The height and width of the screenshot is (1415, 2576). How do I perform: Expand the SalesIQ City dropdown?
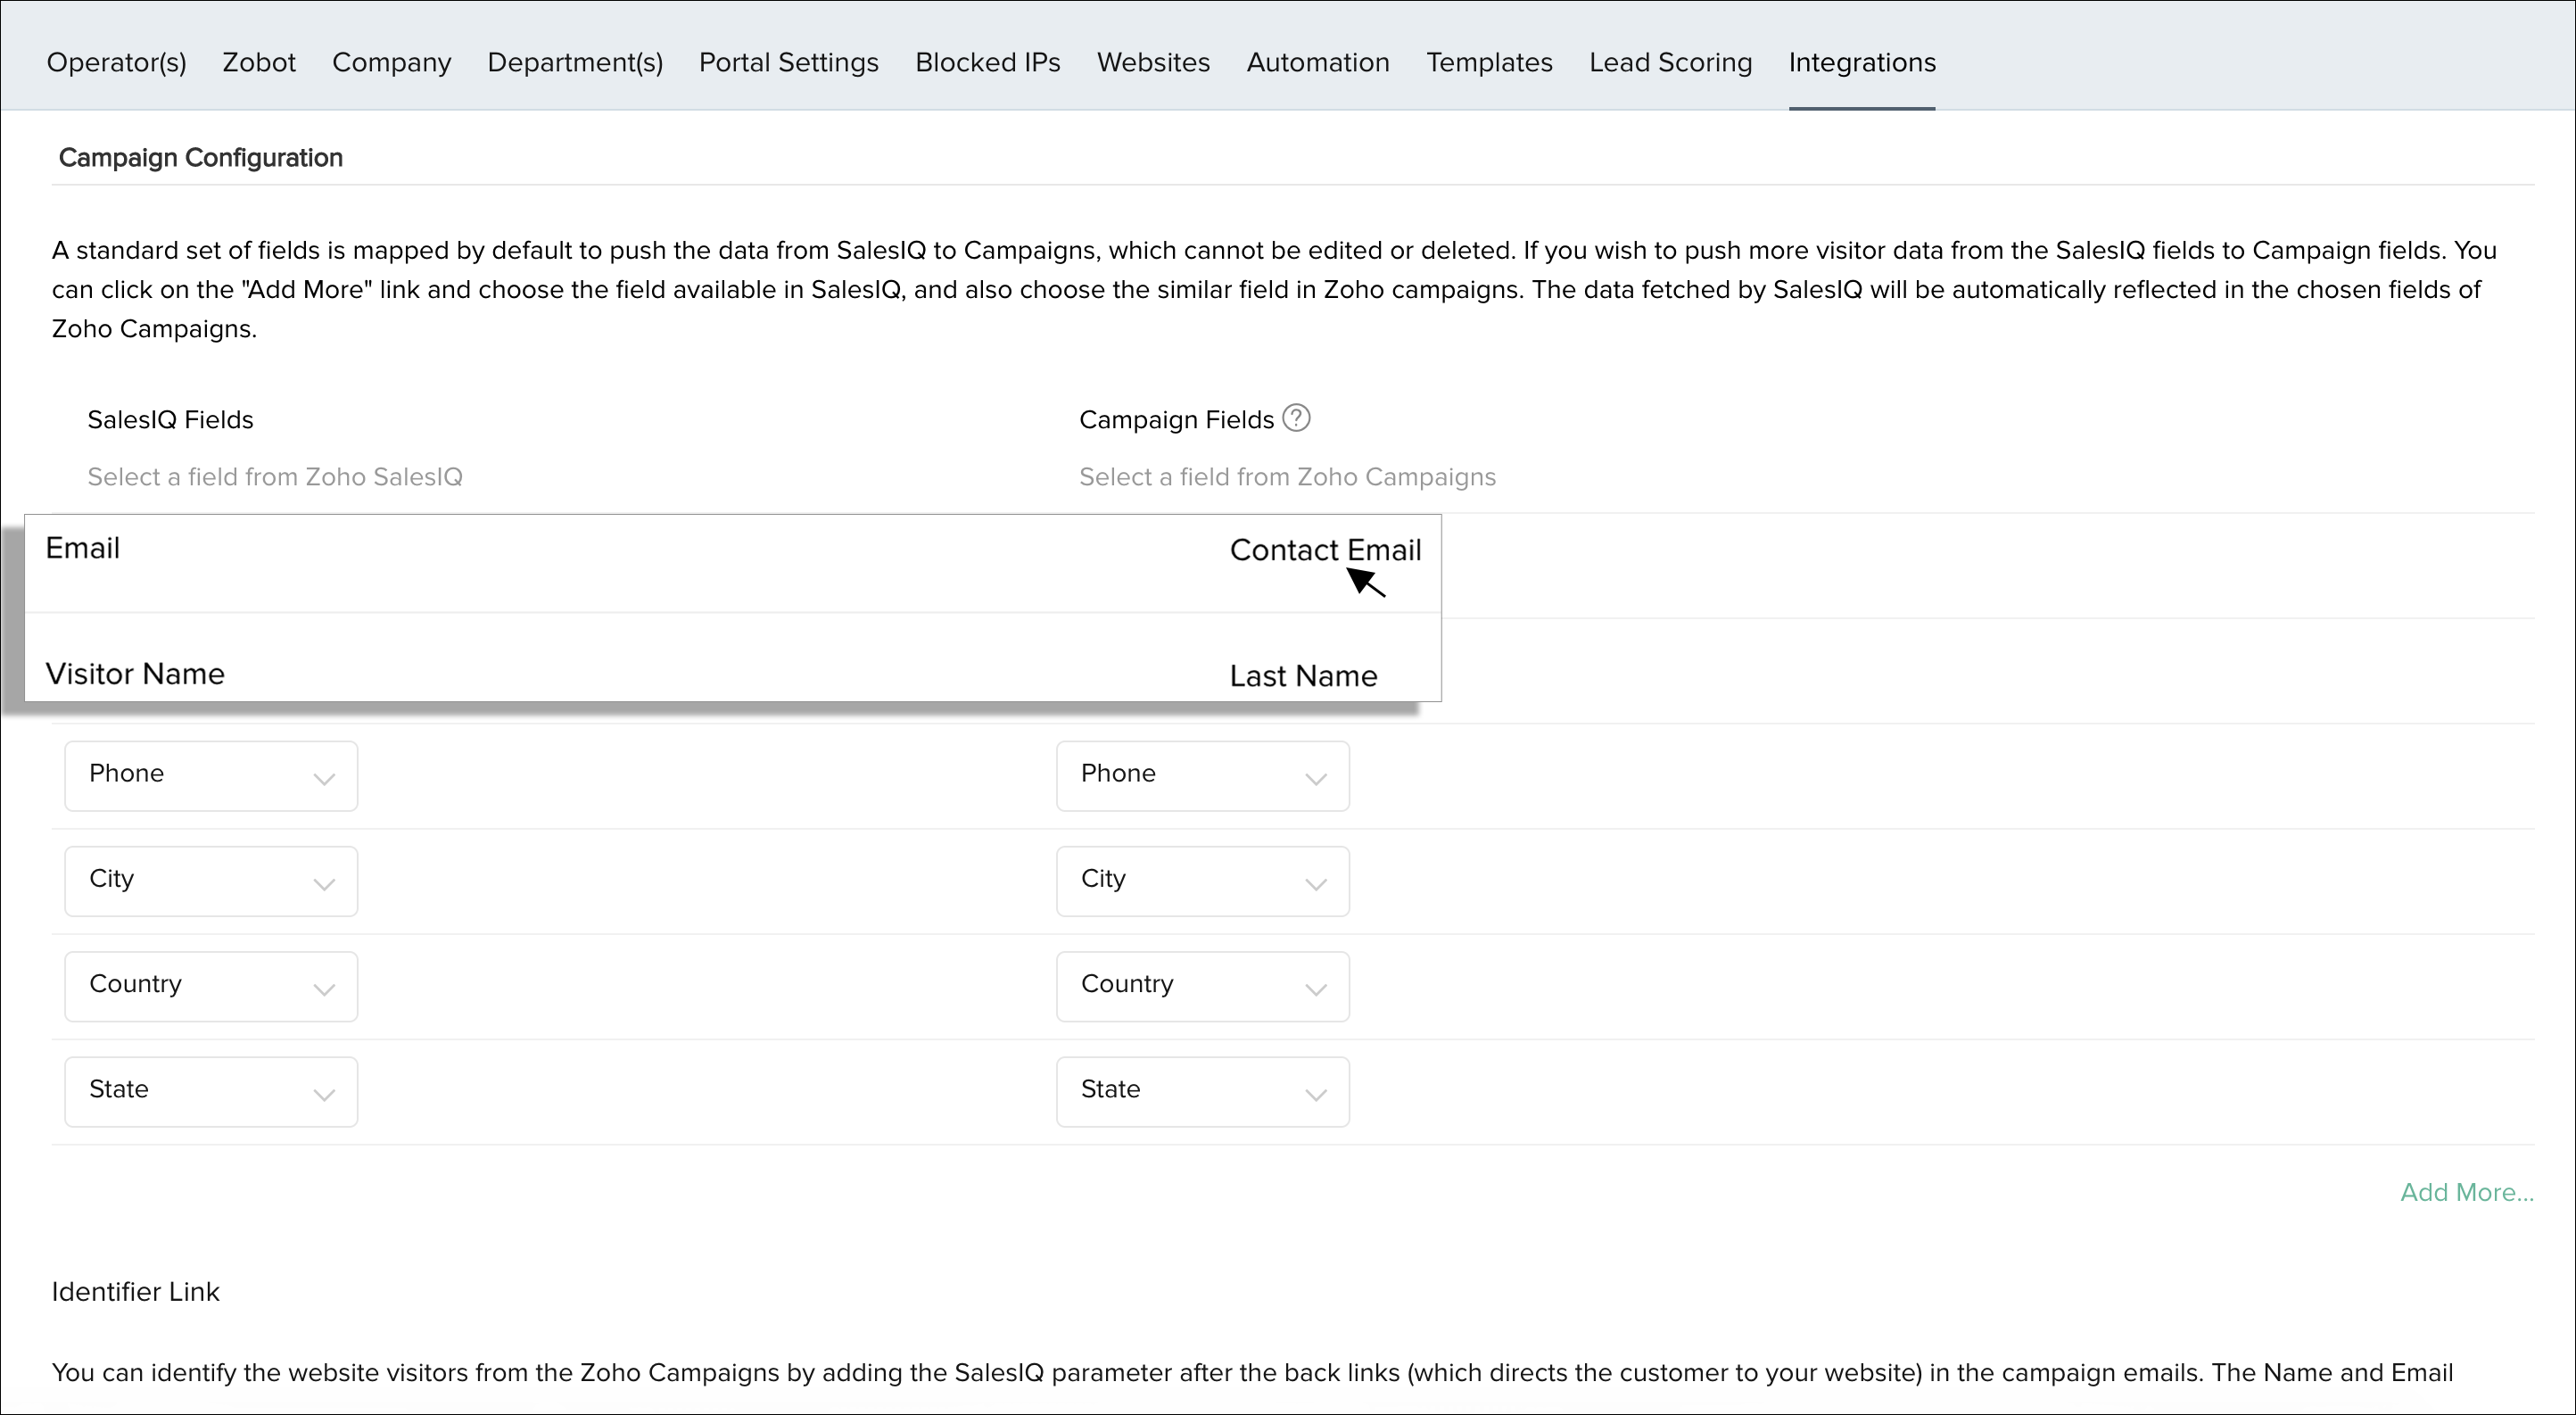pos(211,881)
